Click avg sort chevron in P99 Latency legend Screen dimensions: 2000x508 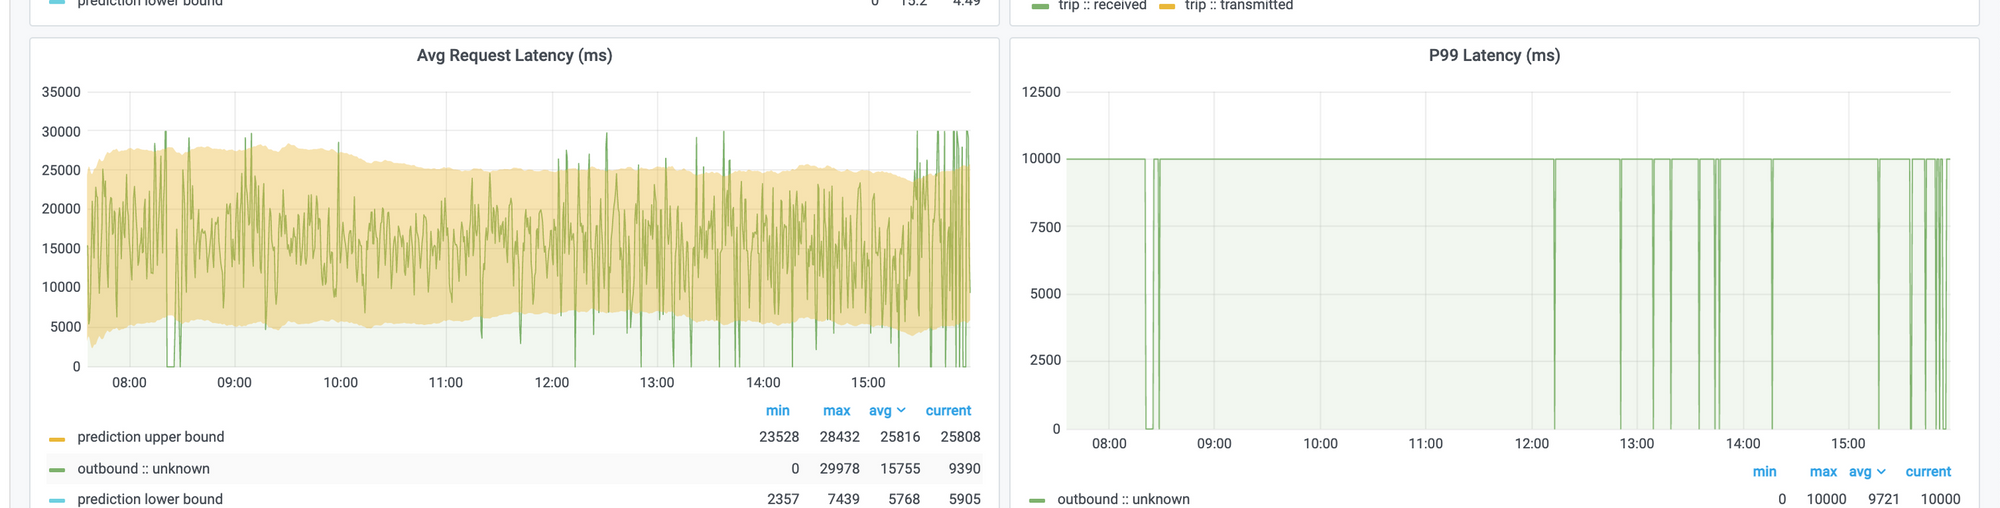point(1881,472)
